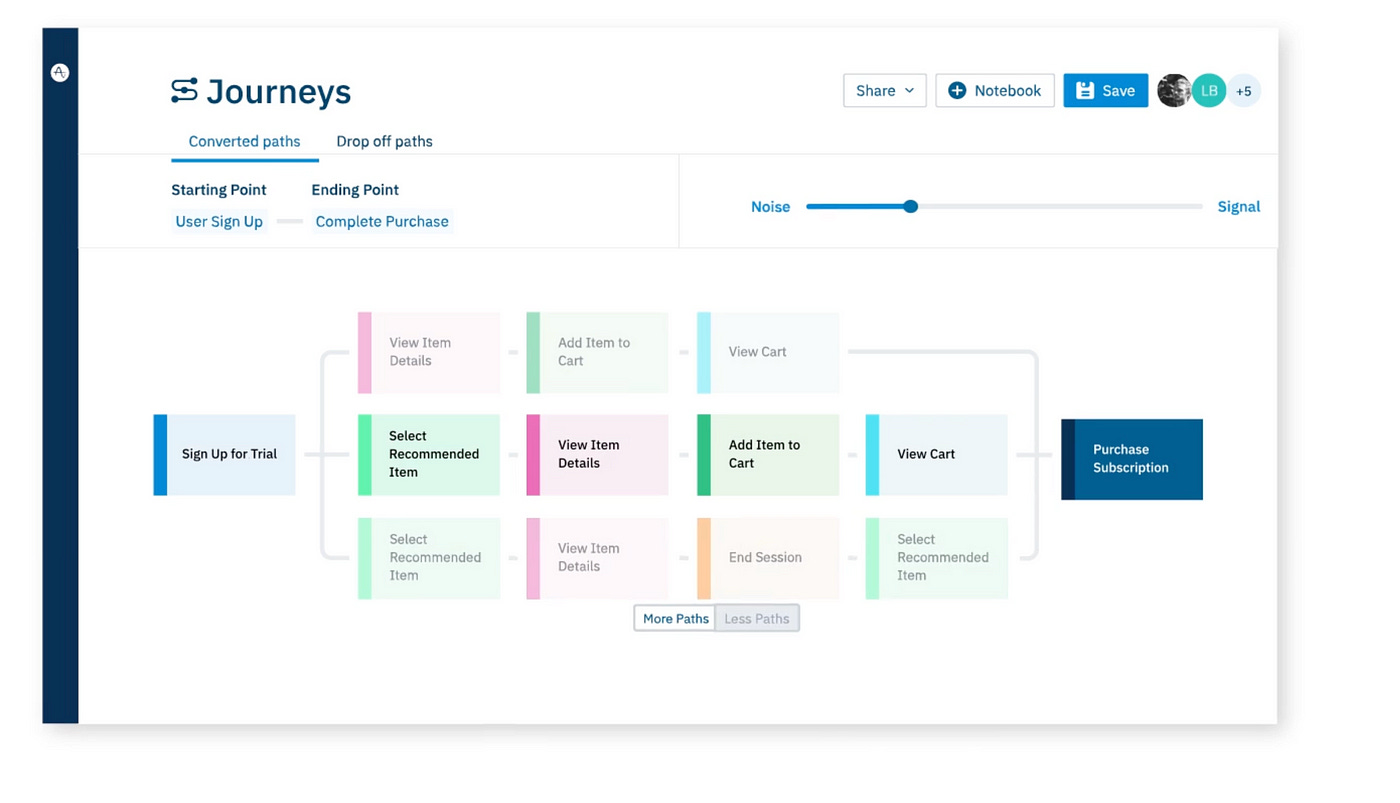1400x803 pixels.
Task: Click the Amplitude logo in sidebar
Action: 60,72
